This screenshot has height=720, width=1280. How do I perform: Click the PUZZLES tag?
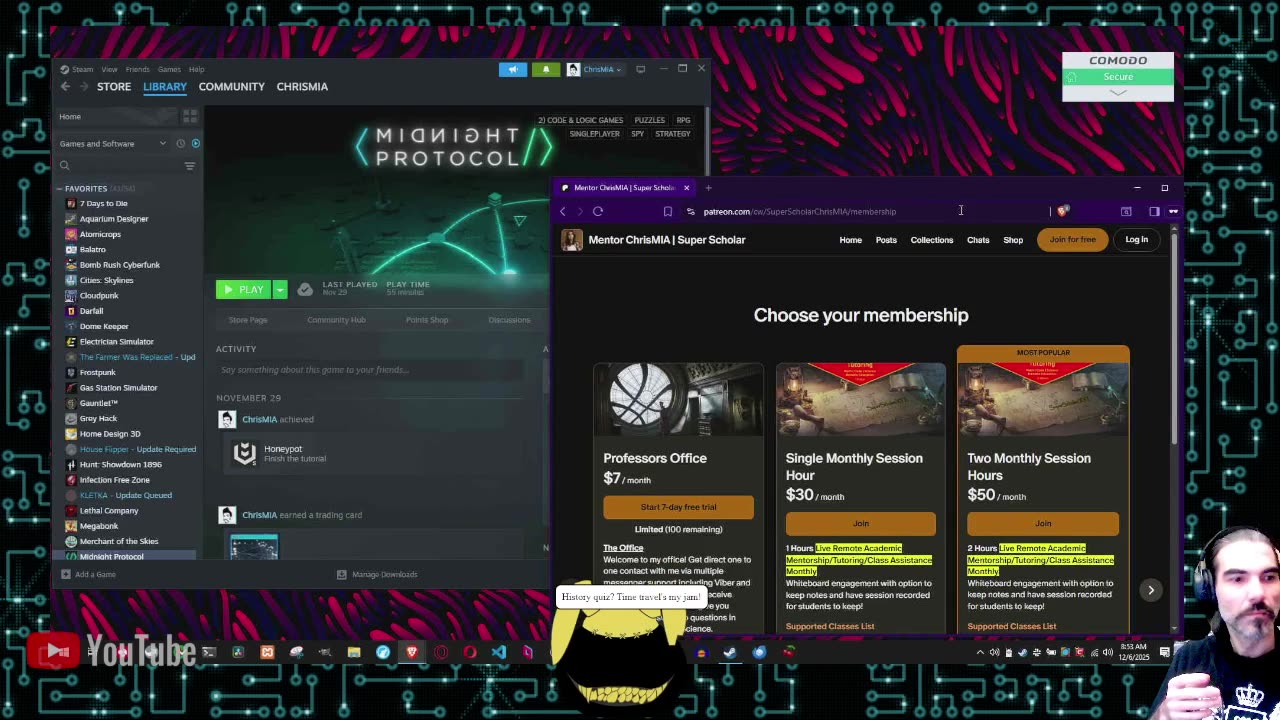point(649,120)
